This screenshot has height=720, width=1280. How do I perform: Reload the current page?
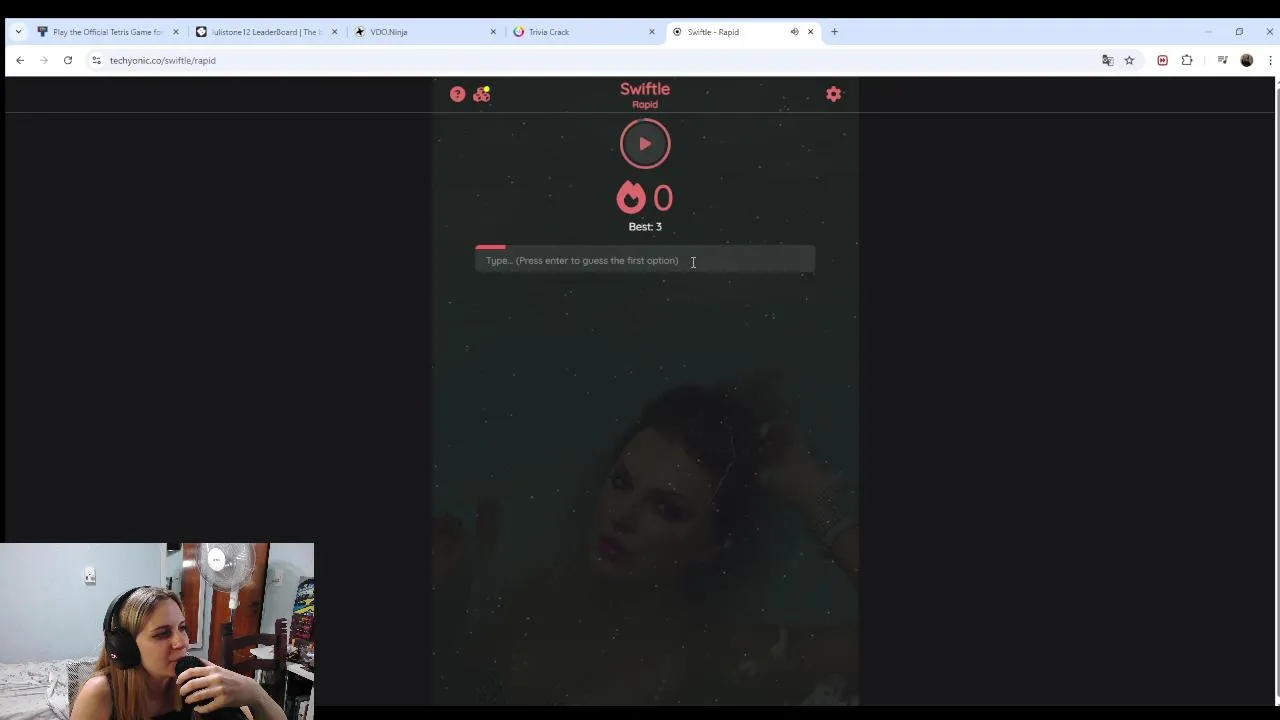[68, 60]
